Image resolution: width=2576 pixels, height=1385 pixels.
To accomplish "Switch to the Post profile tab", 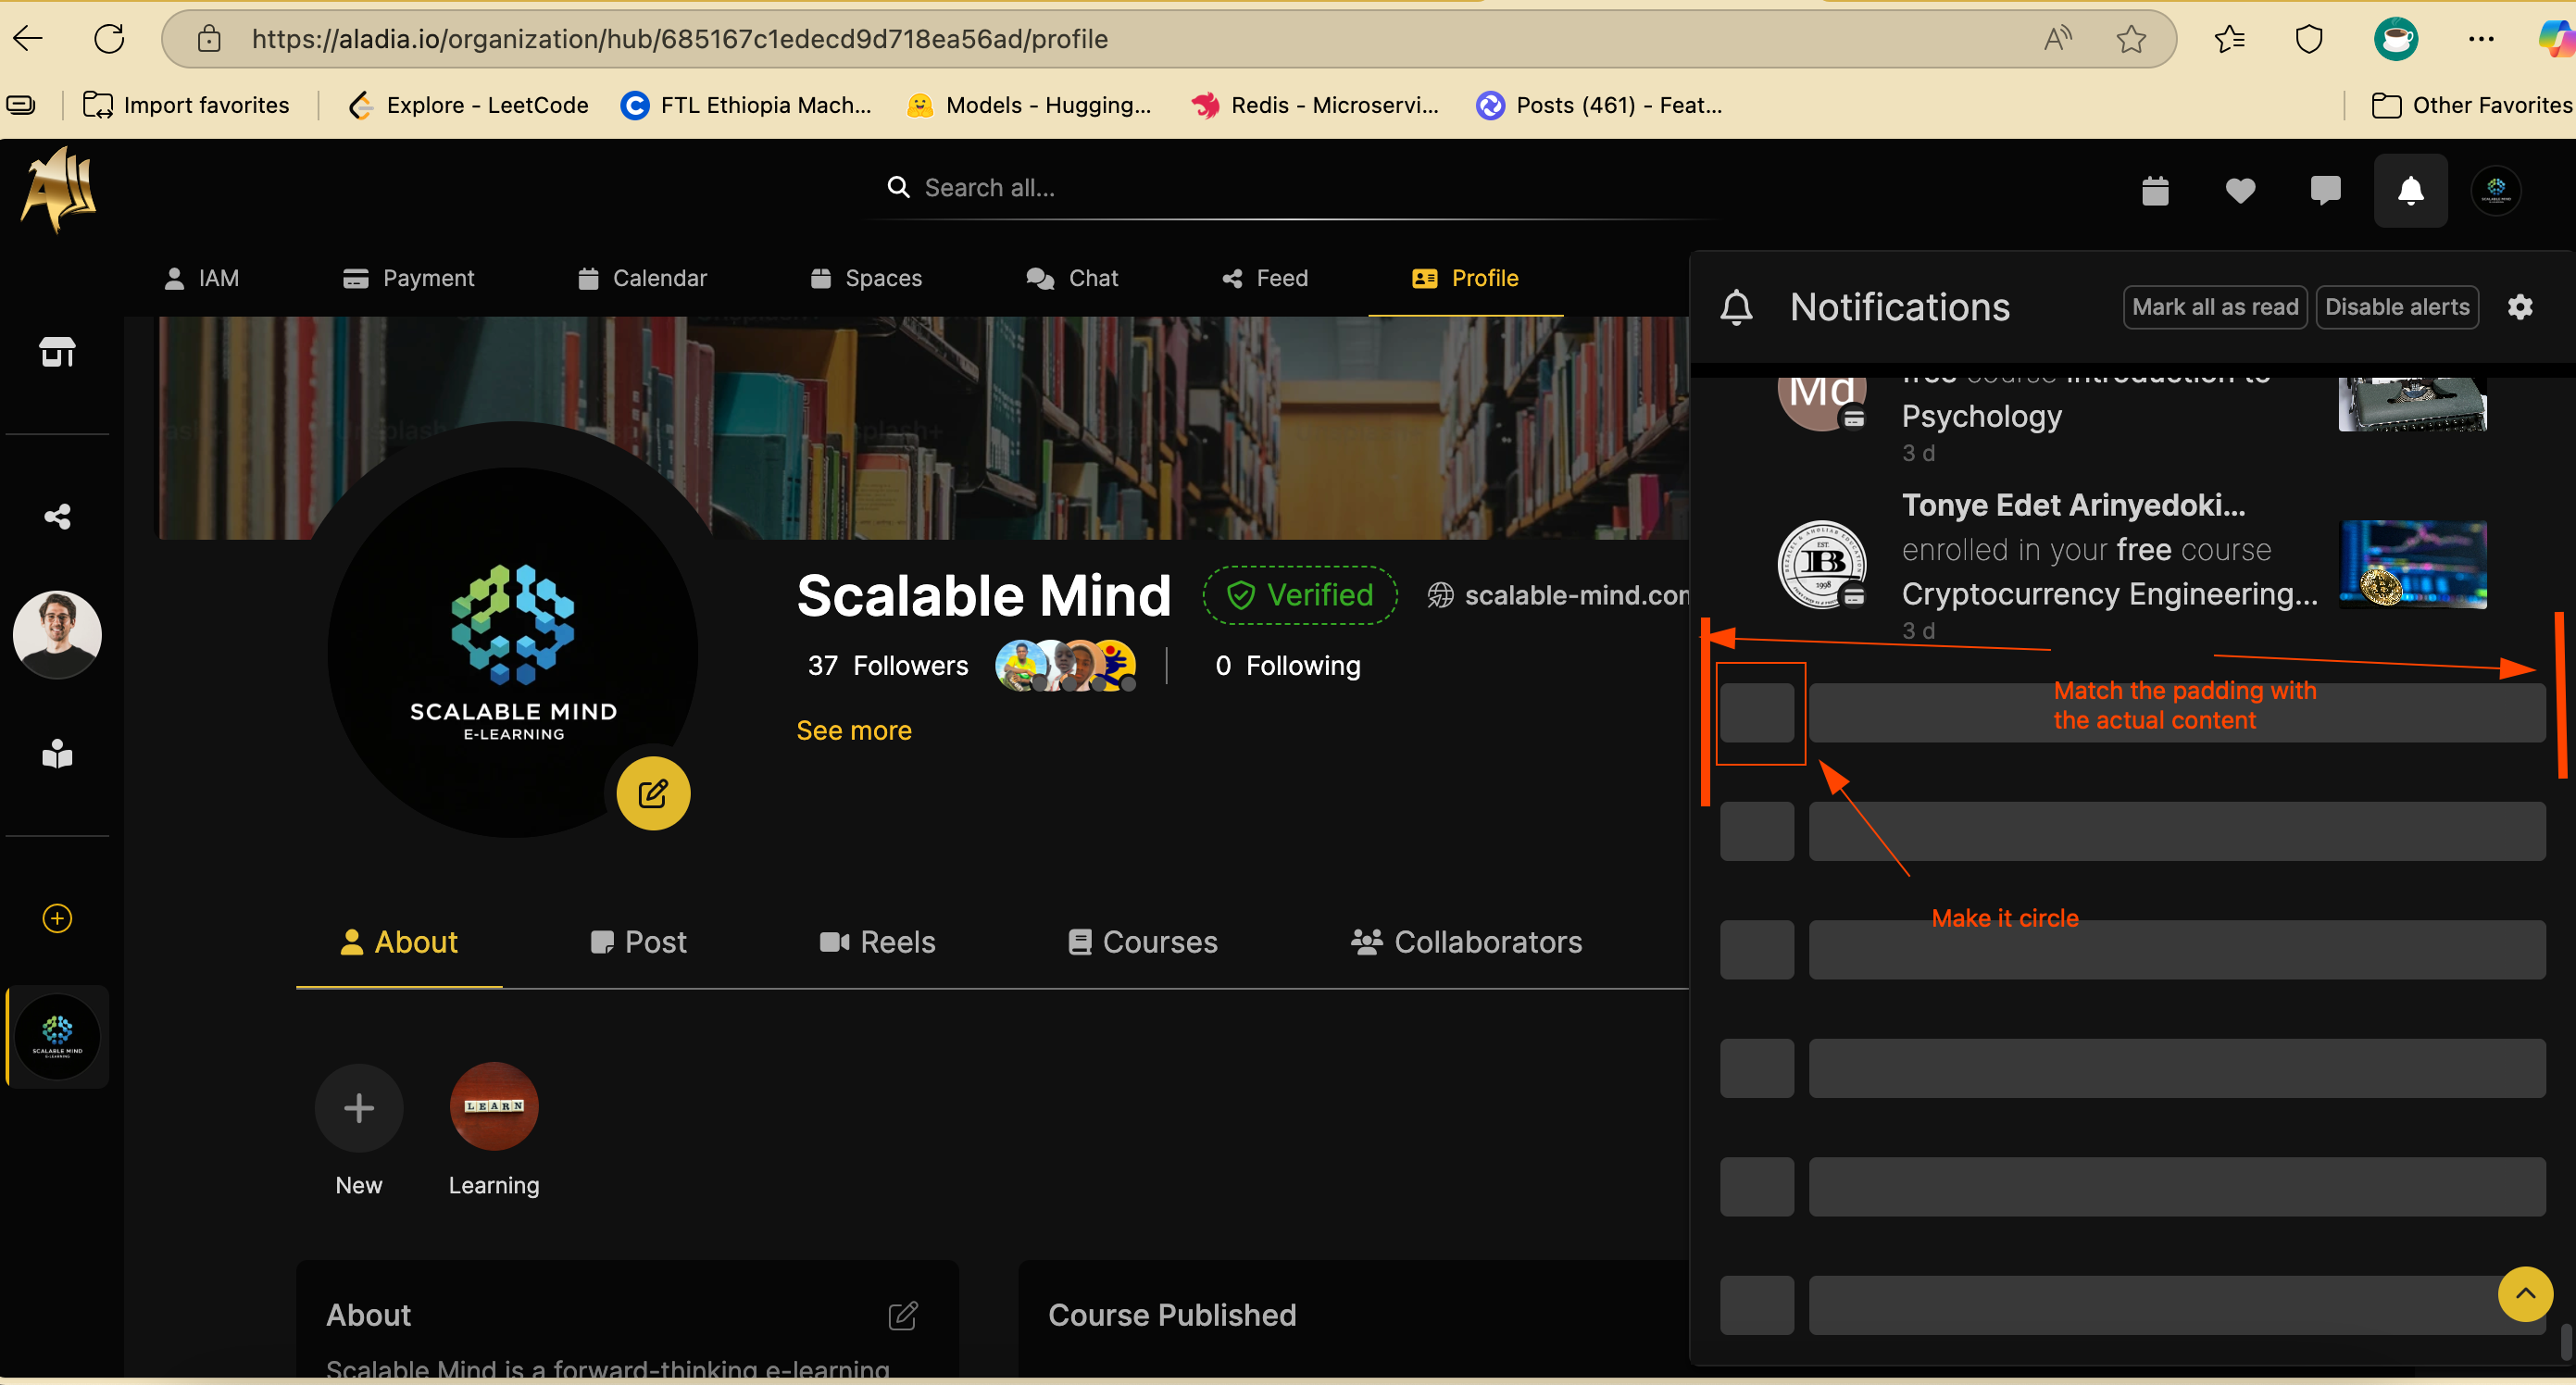I will tap(638, 942).
